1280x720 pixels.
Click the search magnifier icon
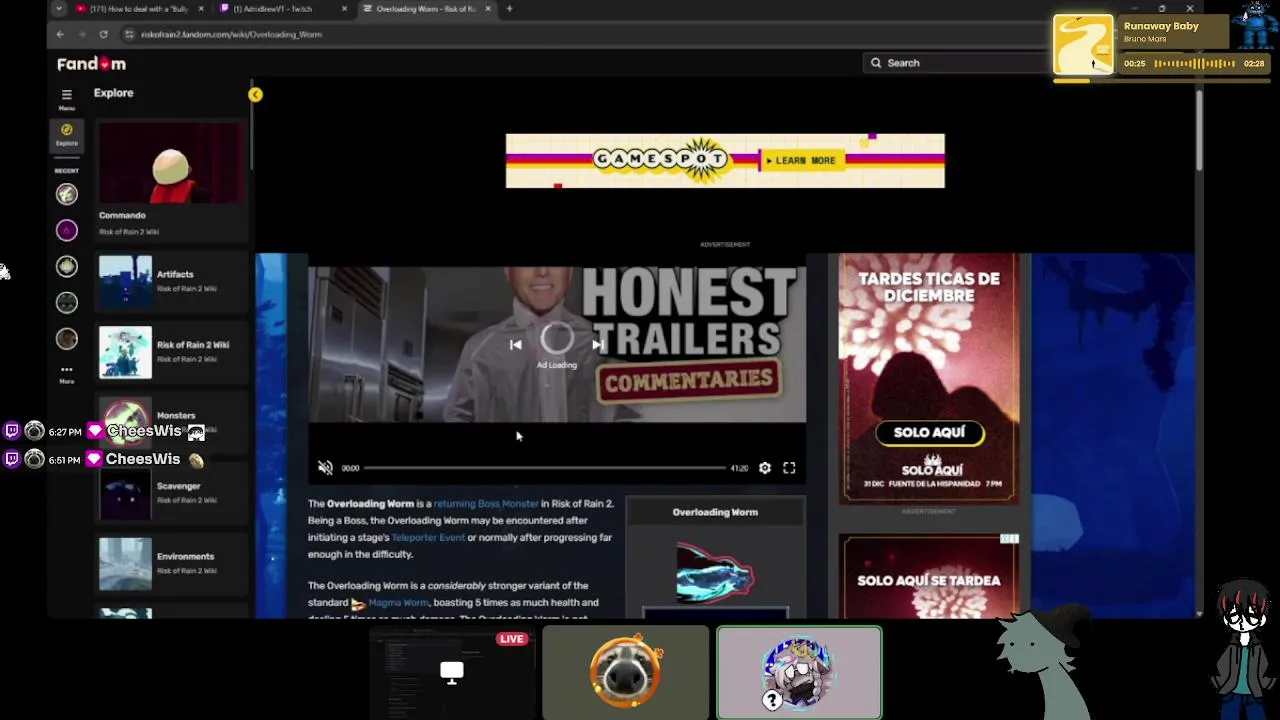[876, 63]
